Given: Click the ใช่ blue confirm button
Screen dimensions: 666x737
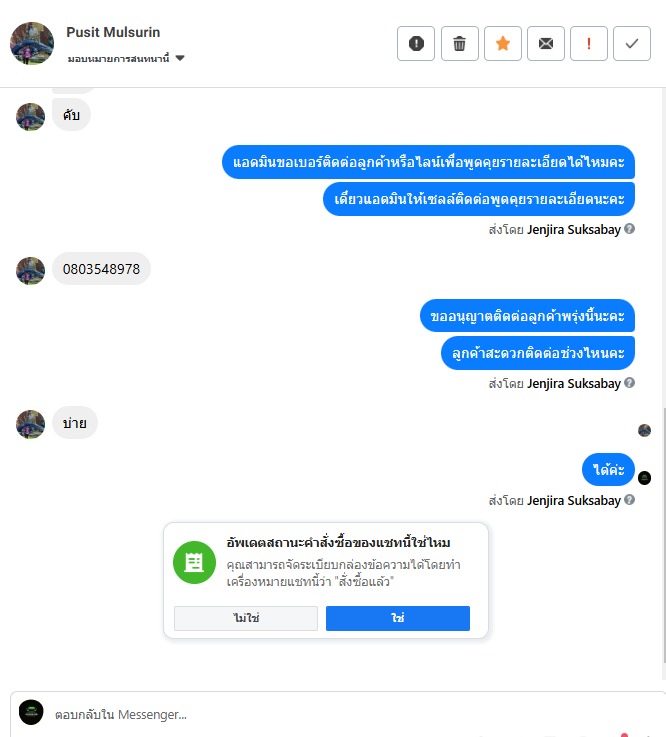Looking at the screenshot, I should pyautogui.click(x=398, y=618).
